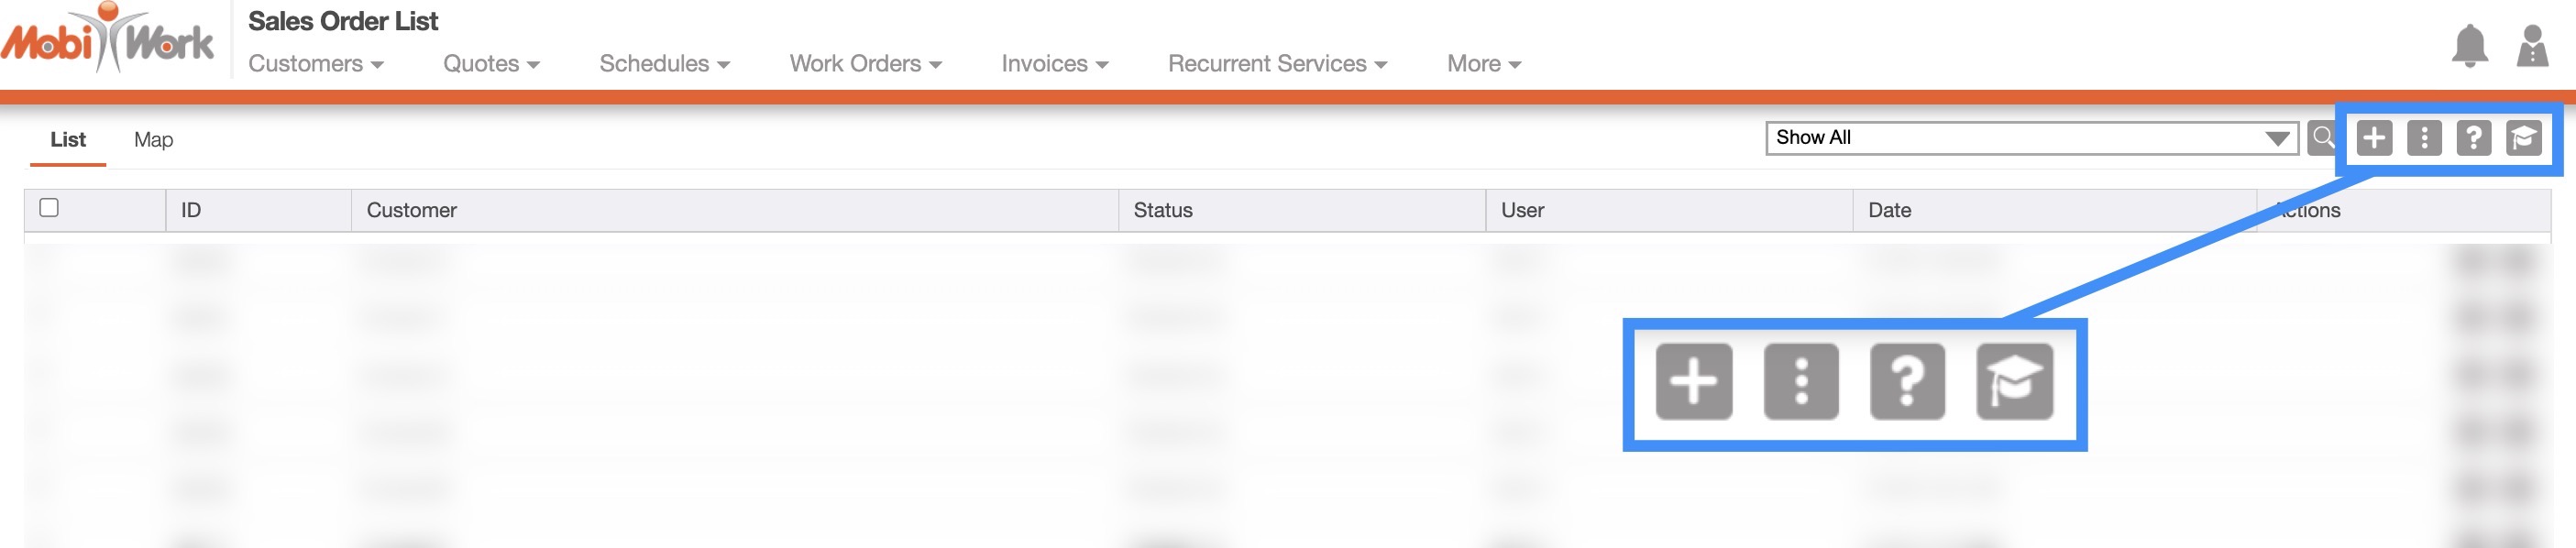This screenshot has width=2576, height=548.
Task: Open the user profile icon
Action: coord(2532,46)
